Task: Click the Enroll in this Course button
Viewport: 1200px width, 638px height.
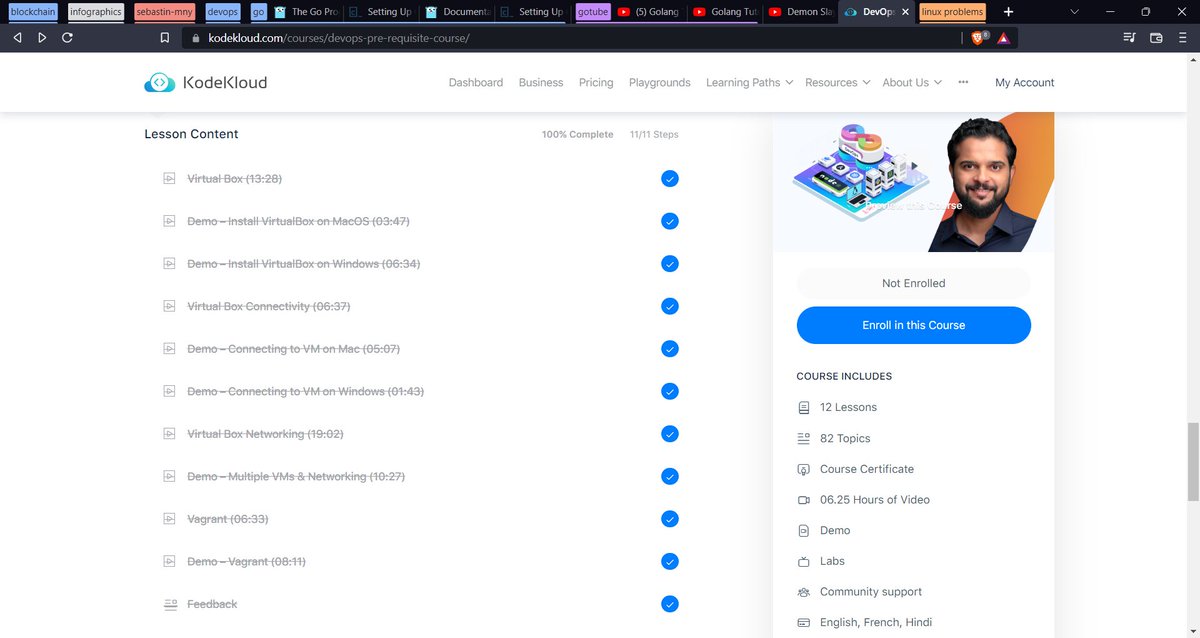Action: (x=913, y=325)
